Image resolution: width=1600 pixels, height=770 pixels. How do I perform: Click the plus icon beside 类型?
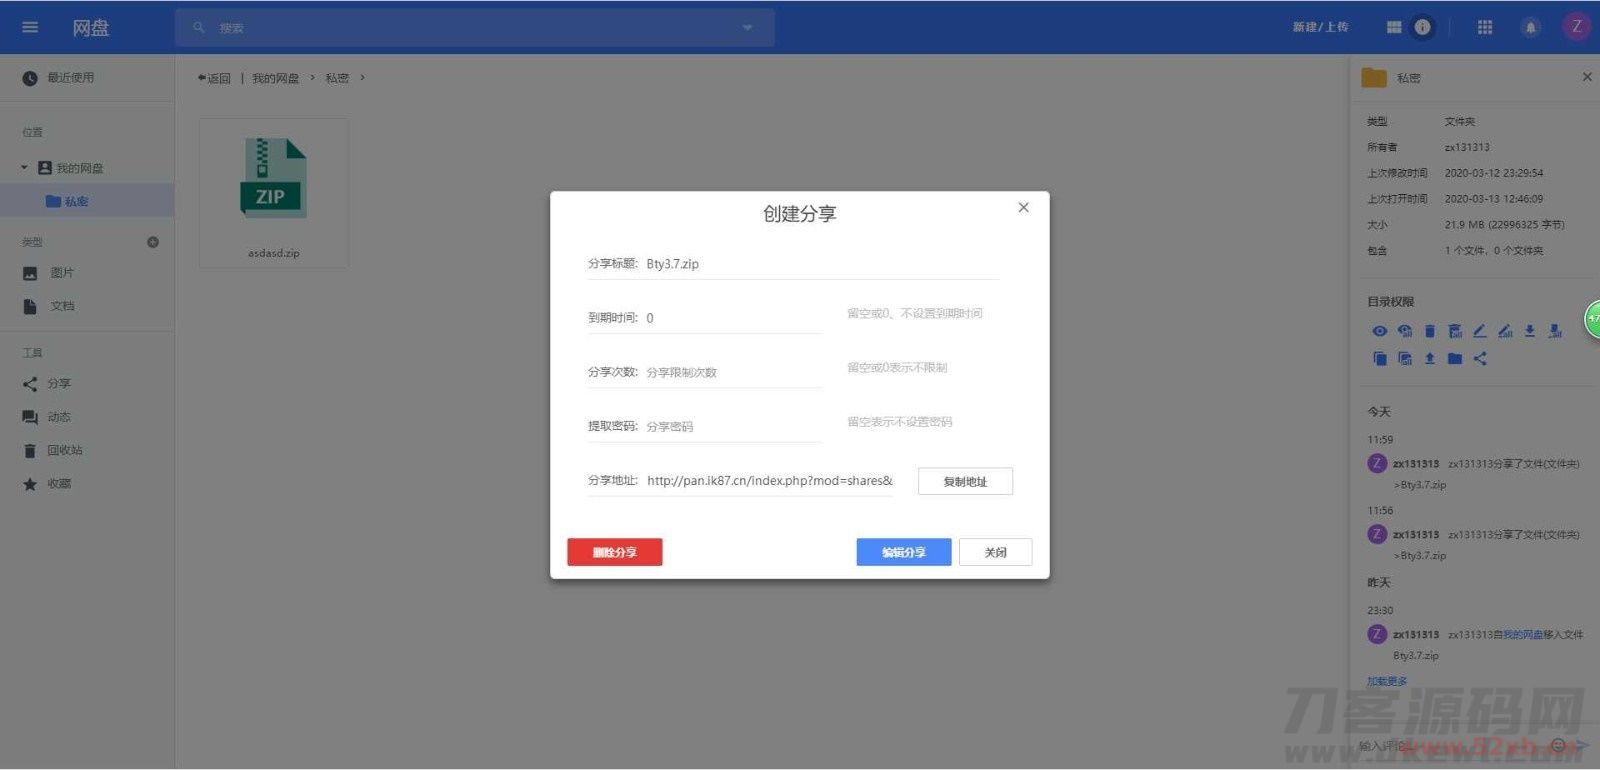153,242
